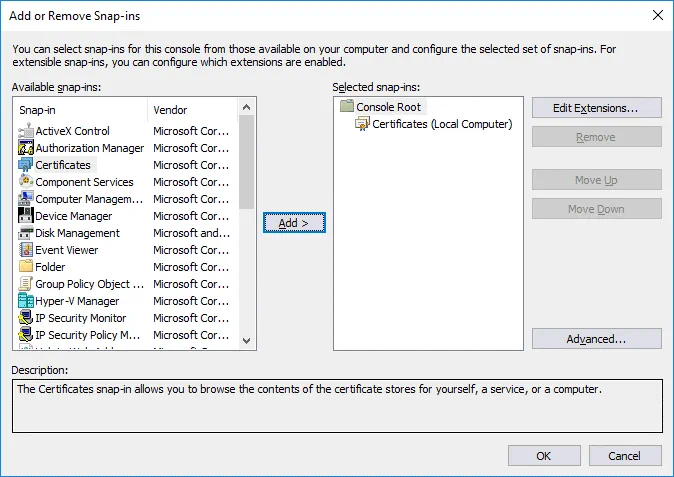The width and height of the screenshot is (674, 477).
Task: Click the Add > button
Action: 293,223
